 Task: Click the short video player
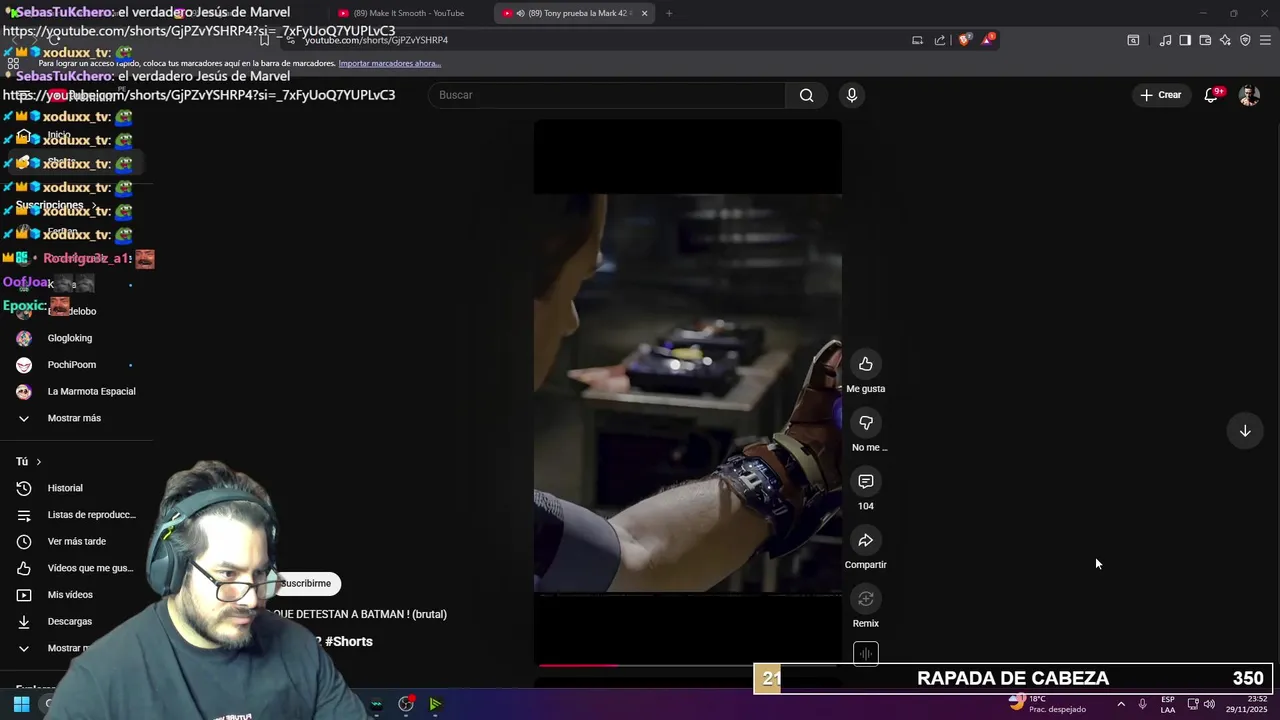(x=688, y=393)
